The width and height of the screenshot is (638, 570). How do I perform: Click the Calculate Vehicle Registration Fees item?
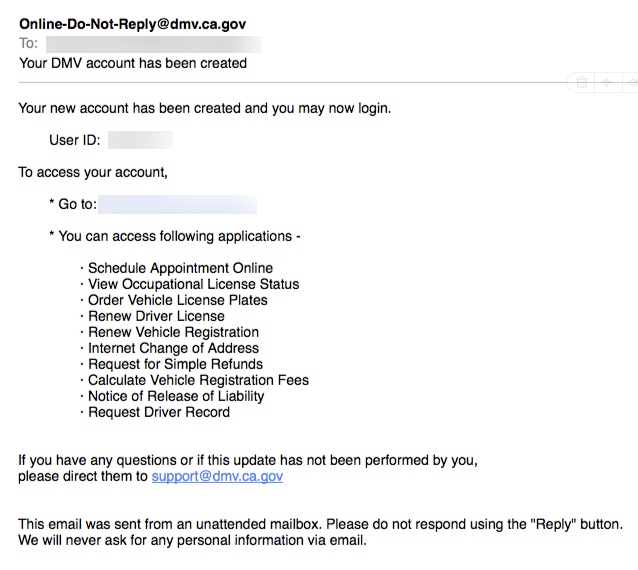198,380
